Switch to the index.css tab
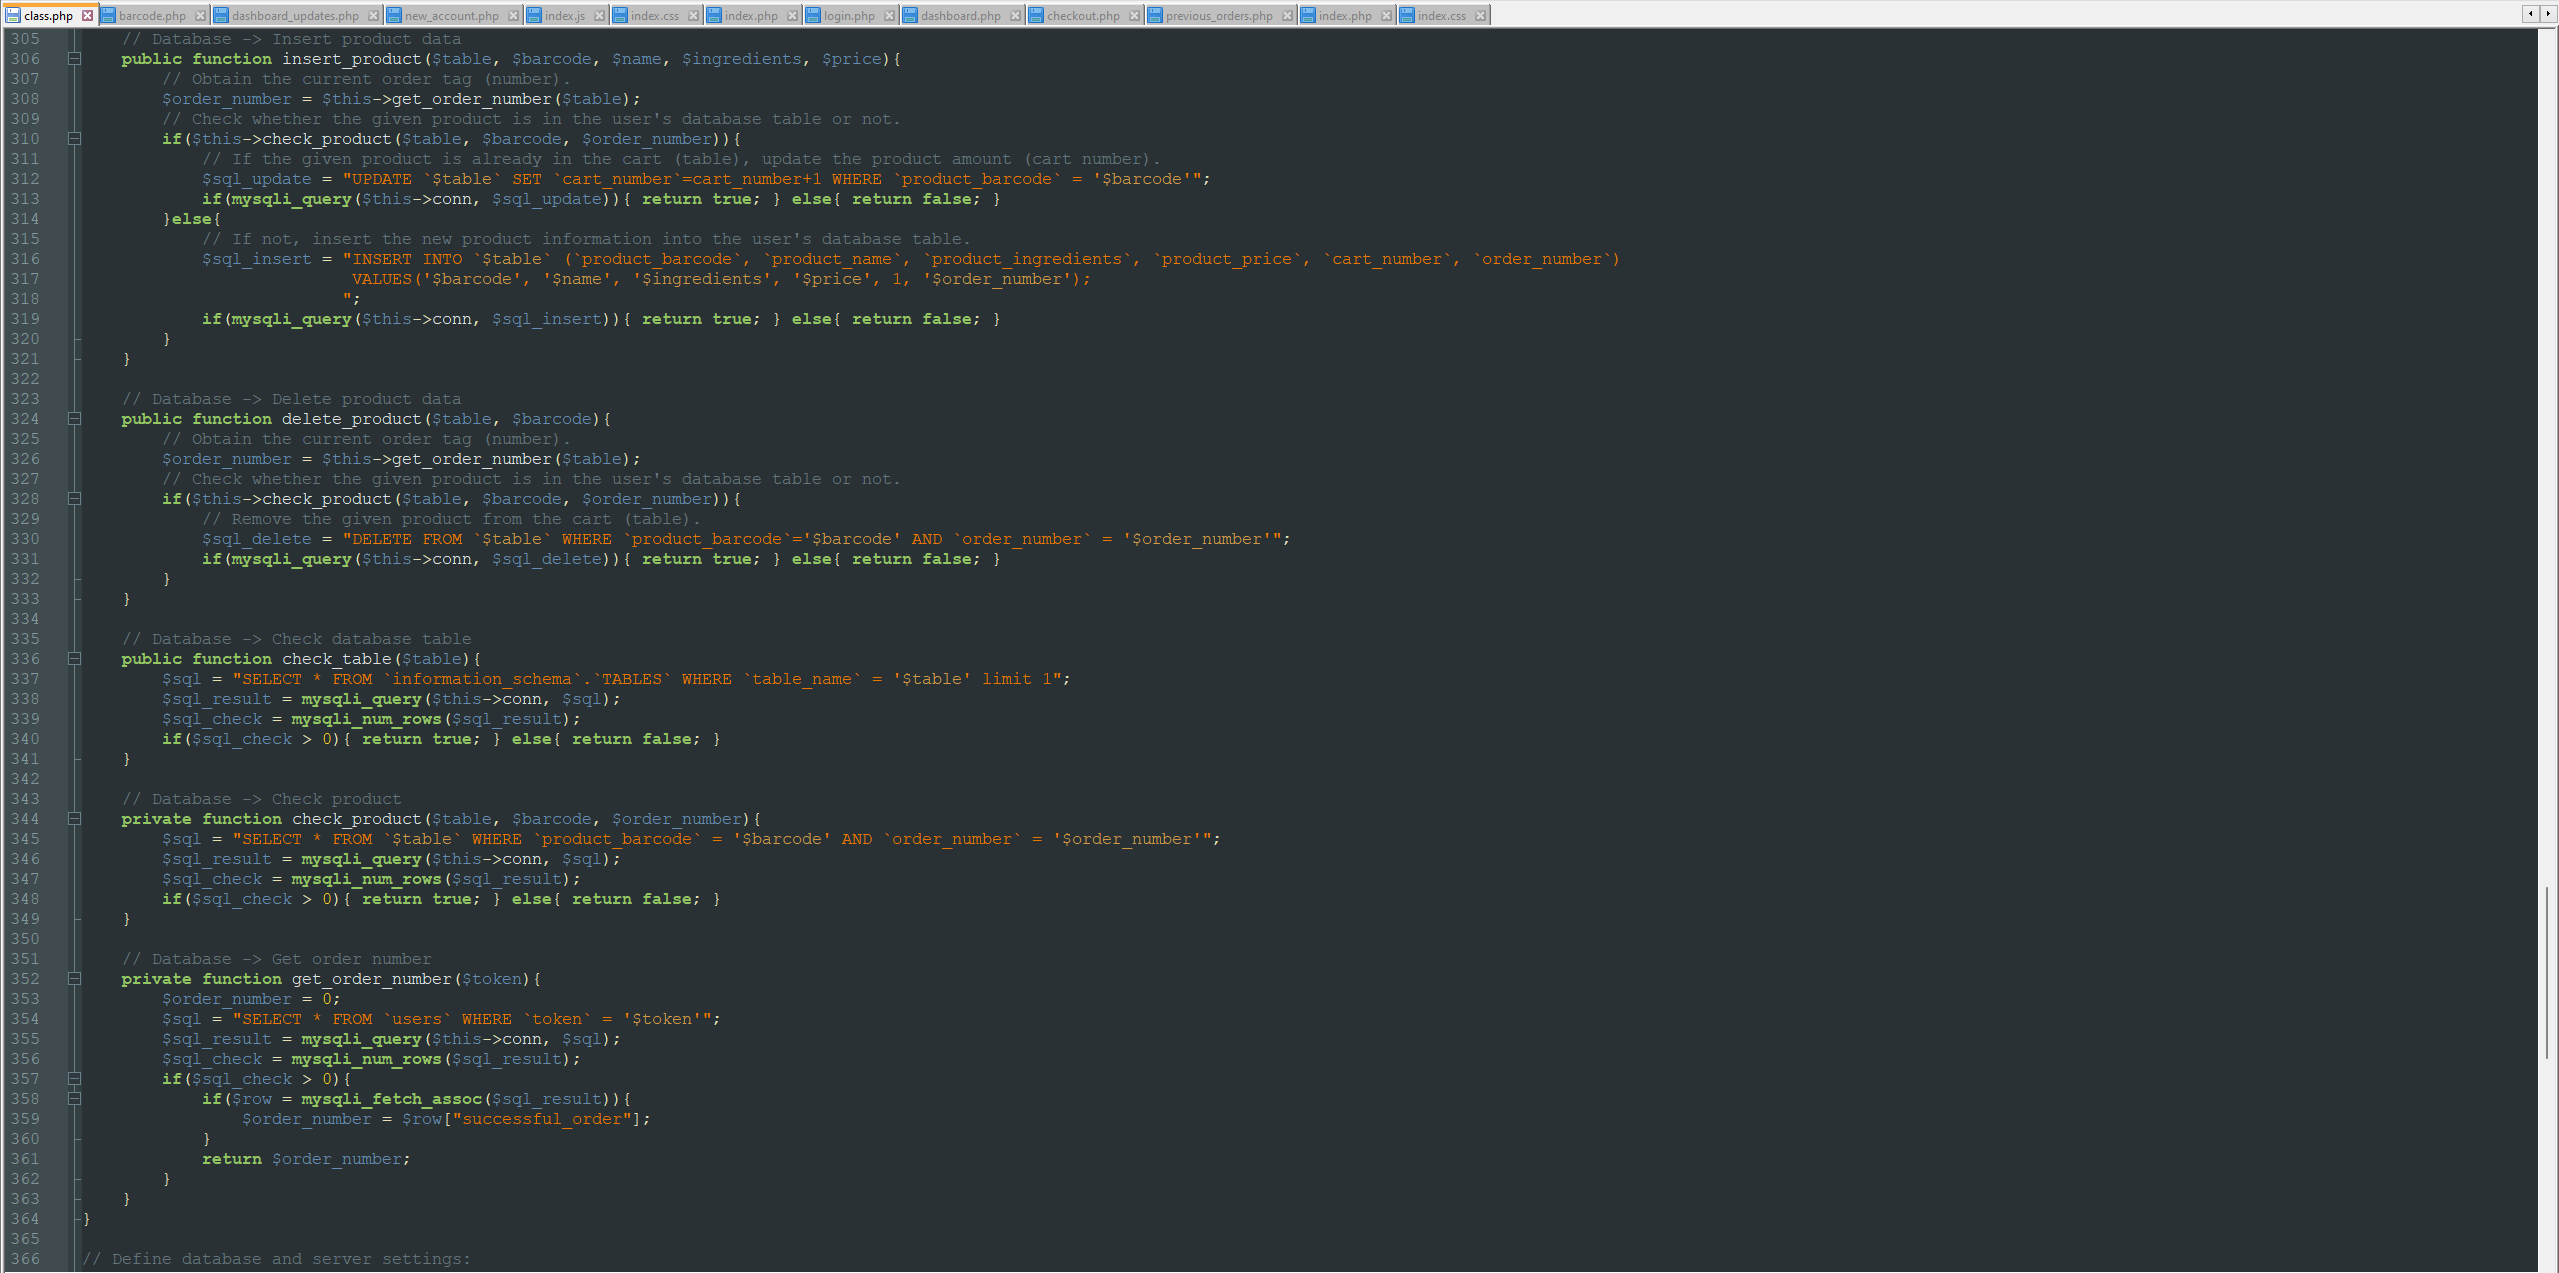2559x1273 pixels. pos(655,15)
